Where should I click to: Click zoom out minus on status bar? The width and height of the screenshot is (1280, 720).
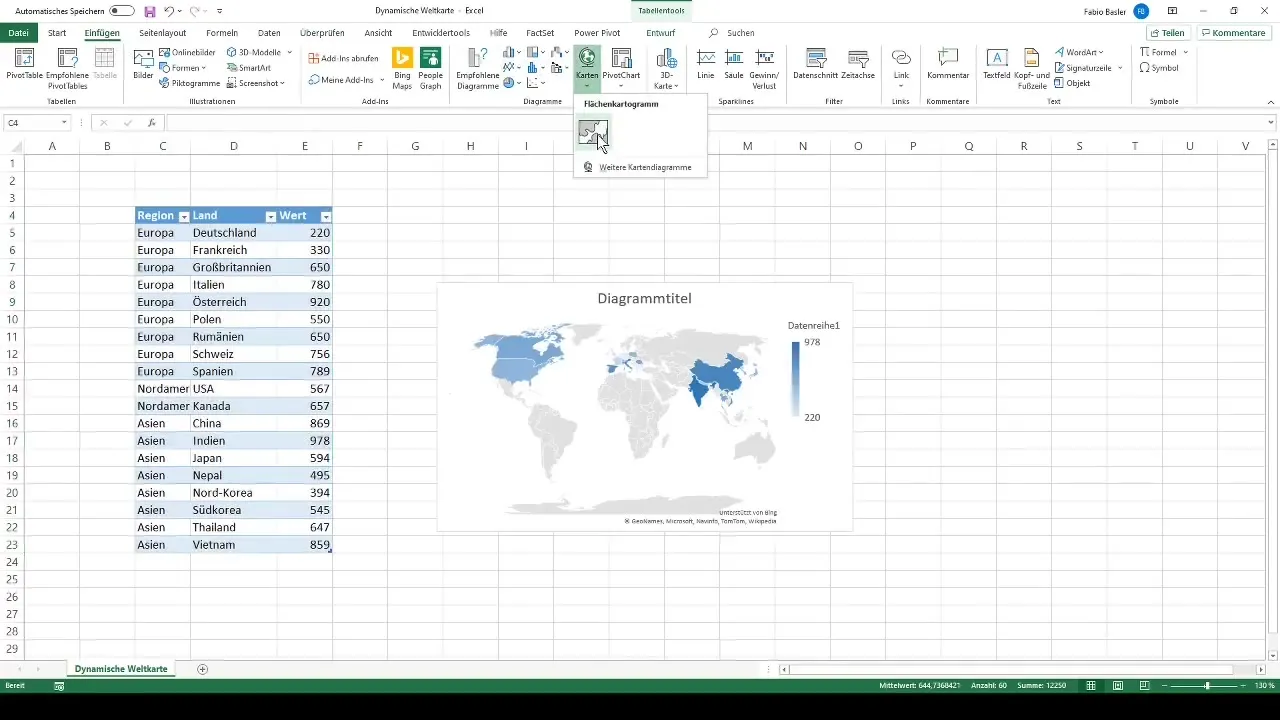pos(1165,686)
